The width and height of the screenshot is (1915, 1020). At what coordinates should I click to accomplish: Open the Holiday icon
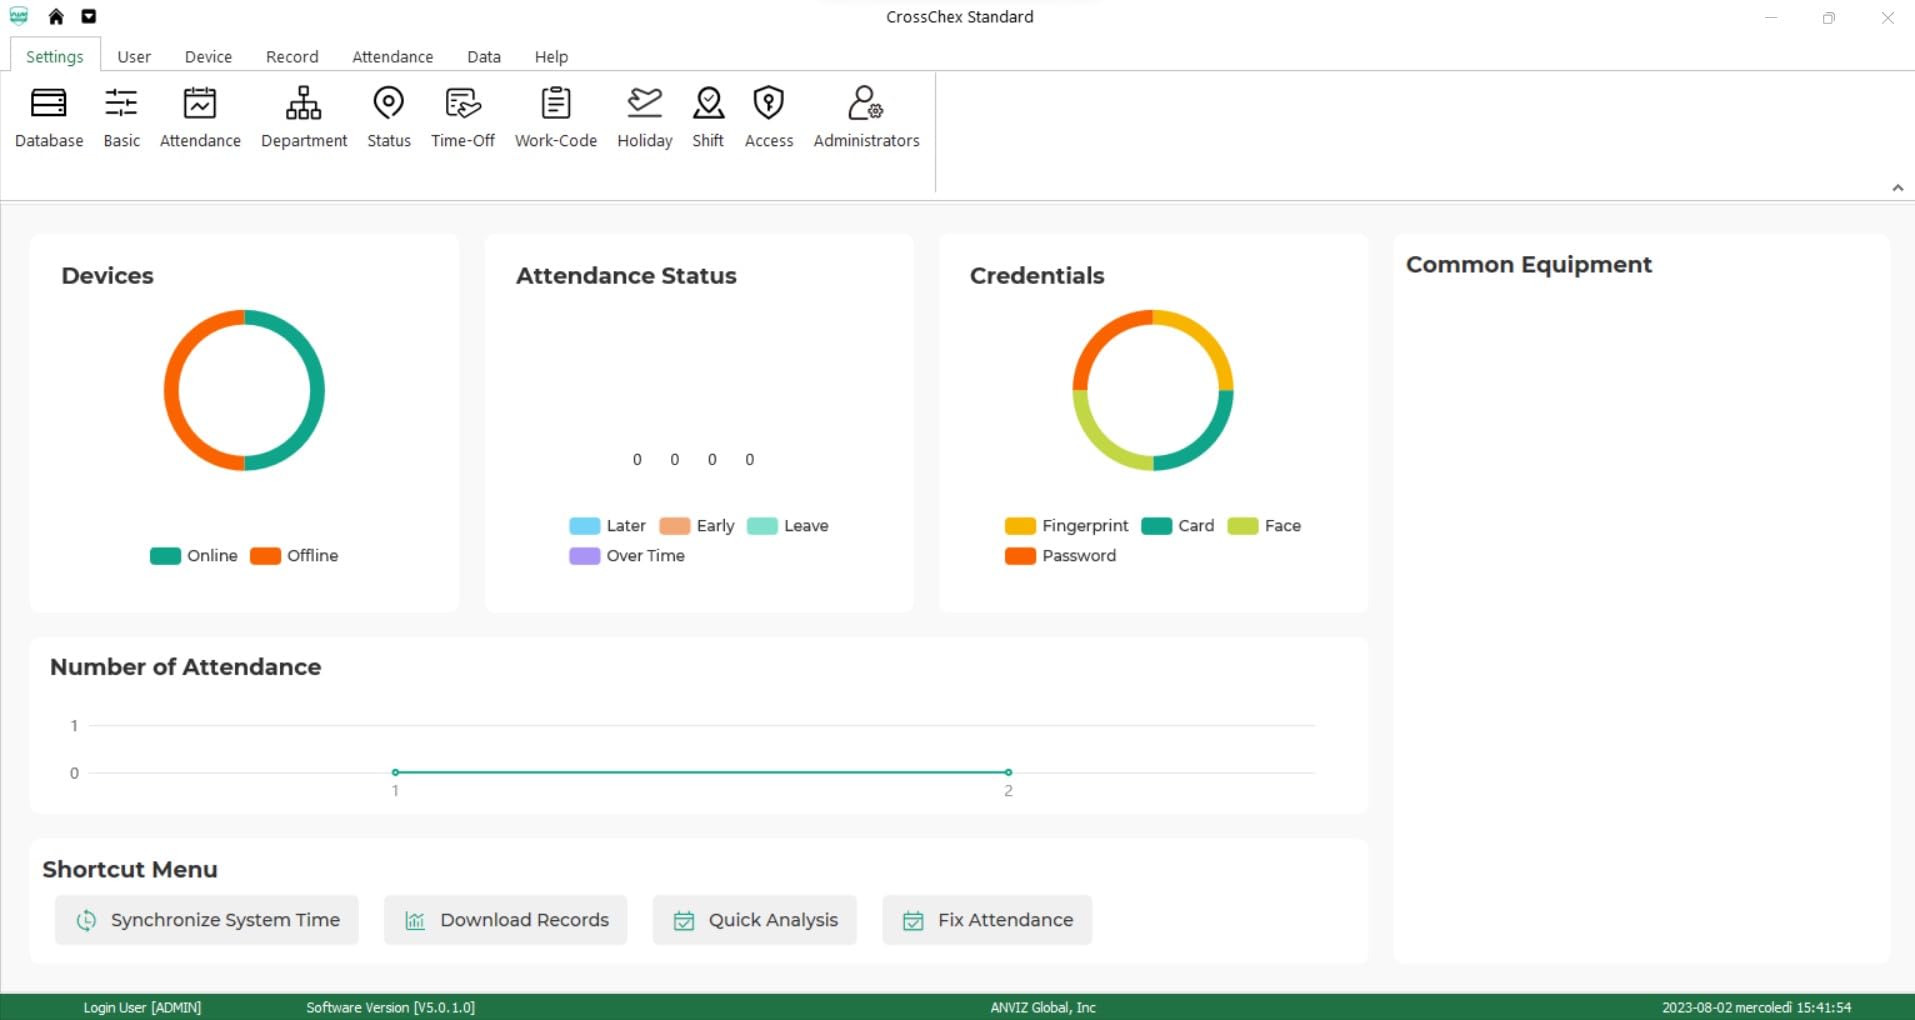tap(645, 118)
